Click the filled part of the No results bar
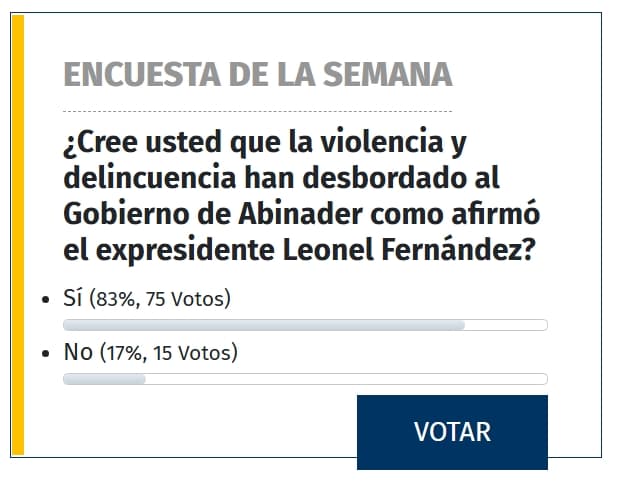626x487 pixels. 104,379
